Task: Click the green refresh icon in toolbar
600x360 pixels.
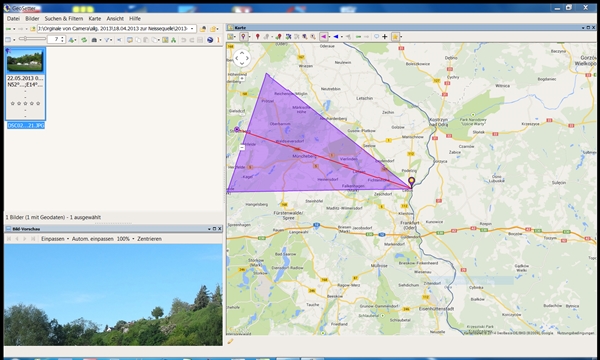Action: pos(84,40)
